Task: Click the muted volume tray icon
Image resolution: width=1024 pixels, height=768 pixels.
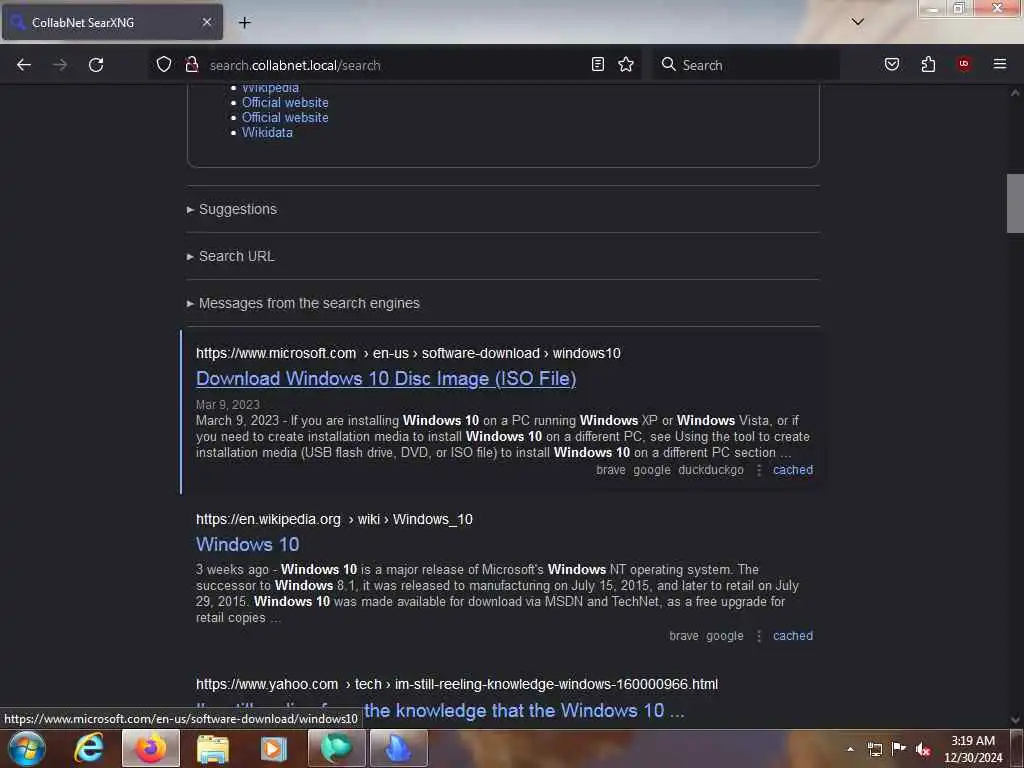Action: tap(923, 749)
